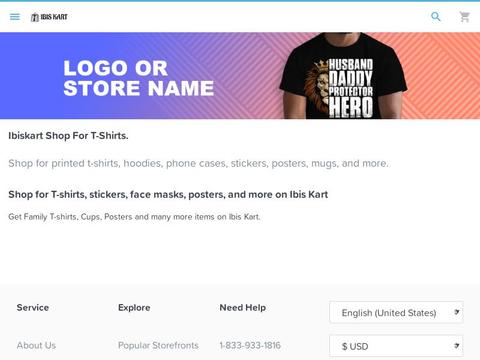The width and height of the screenshot is (480, 360).
Task: Click the lion t-shirt banner image
Action: (x=343, y=76)
